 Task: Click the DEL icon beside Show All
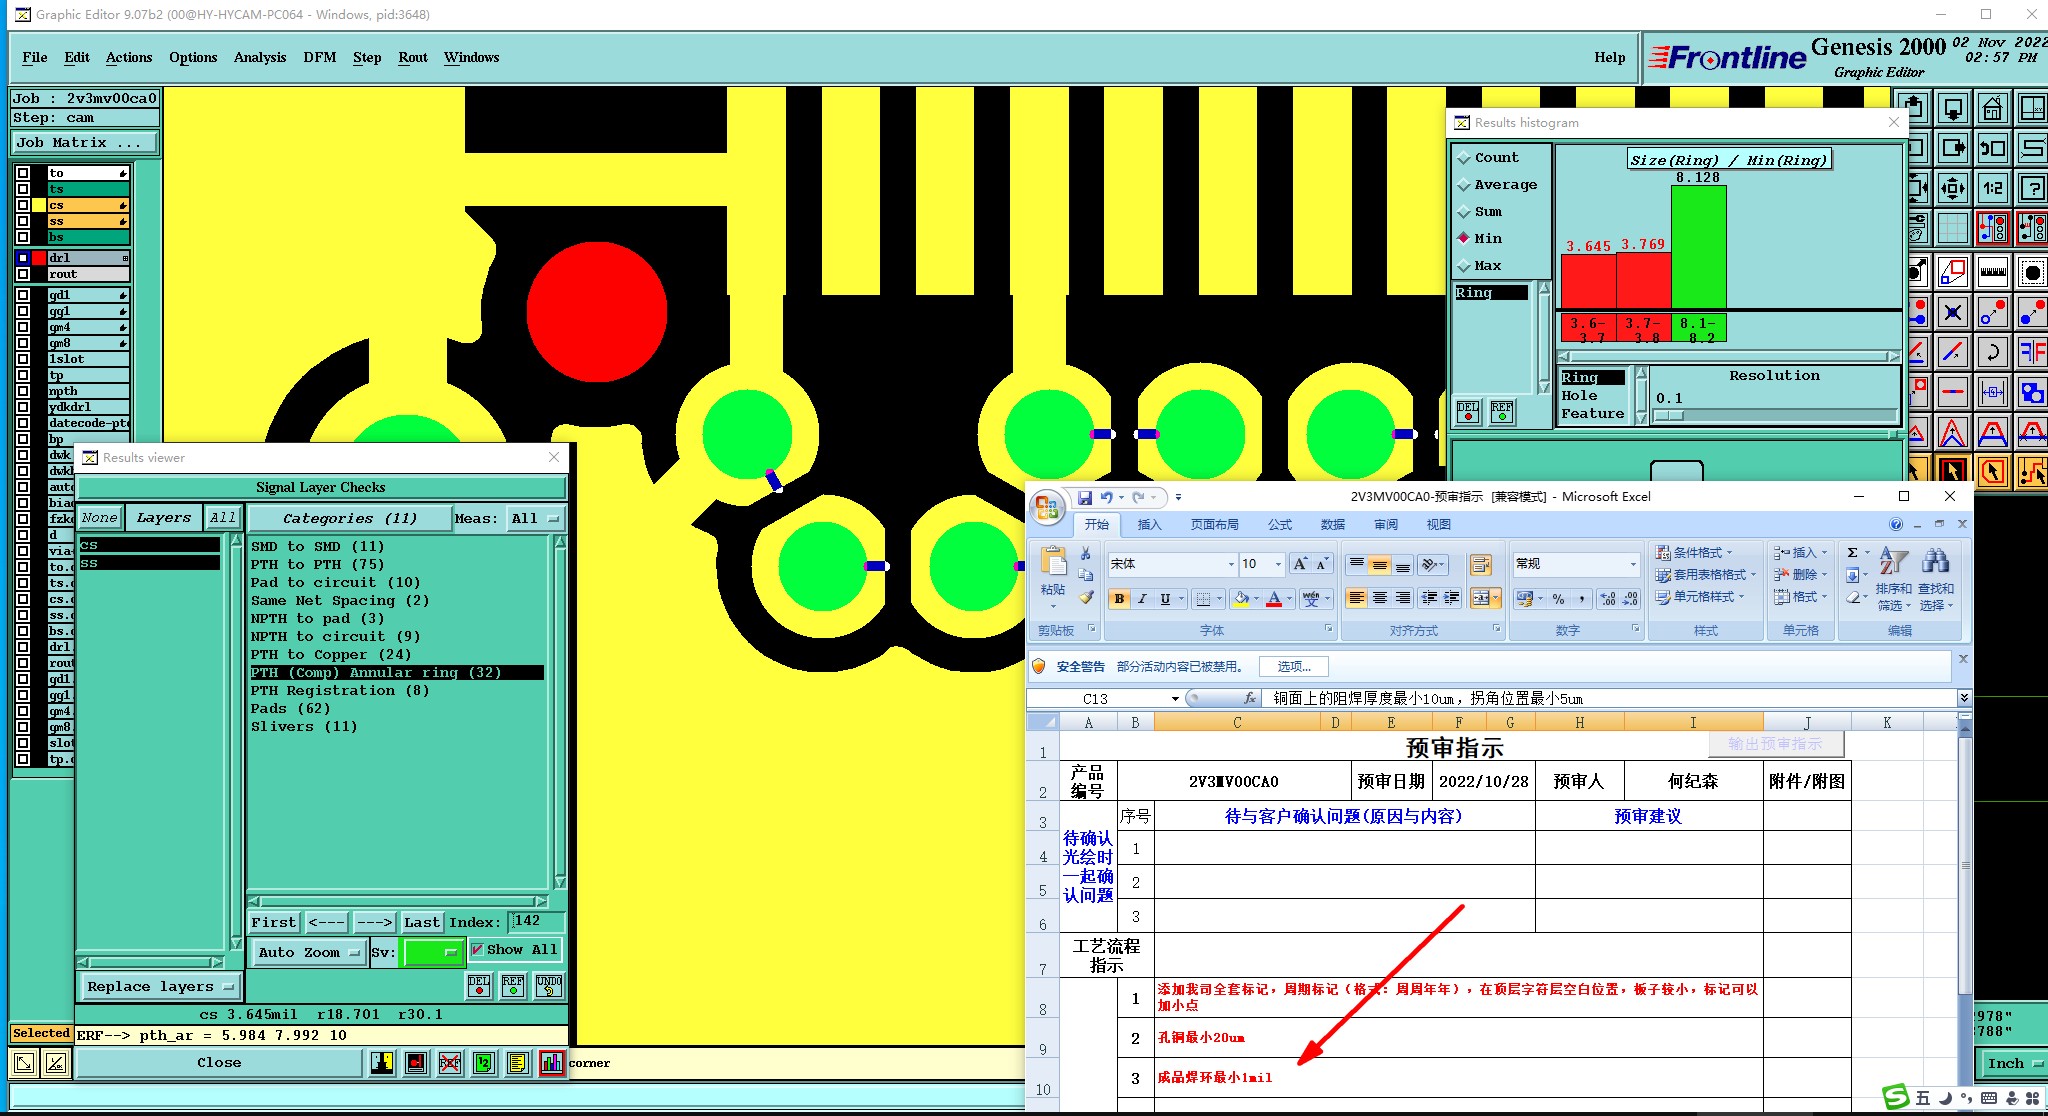coord(479,986)
